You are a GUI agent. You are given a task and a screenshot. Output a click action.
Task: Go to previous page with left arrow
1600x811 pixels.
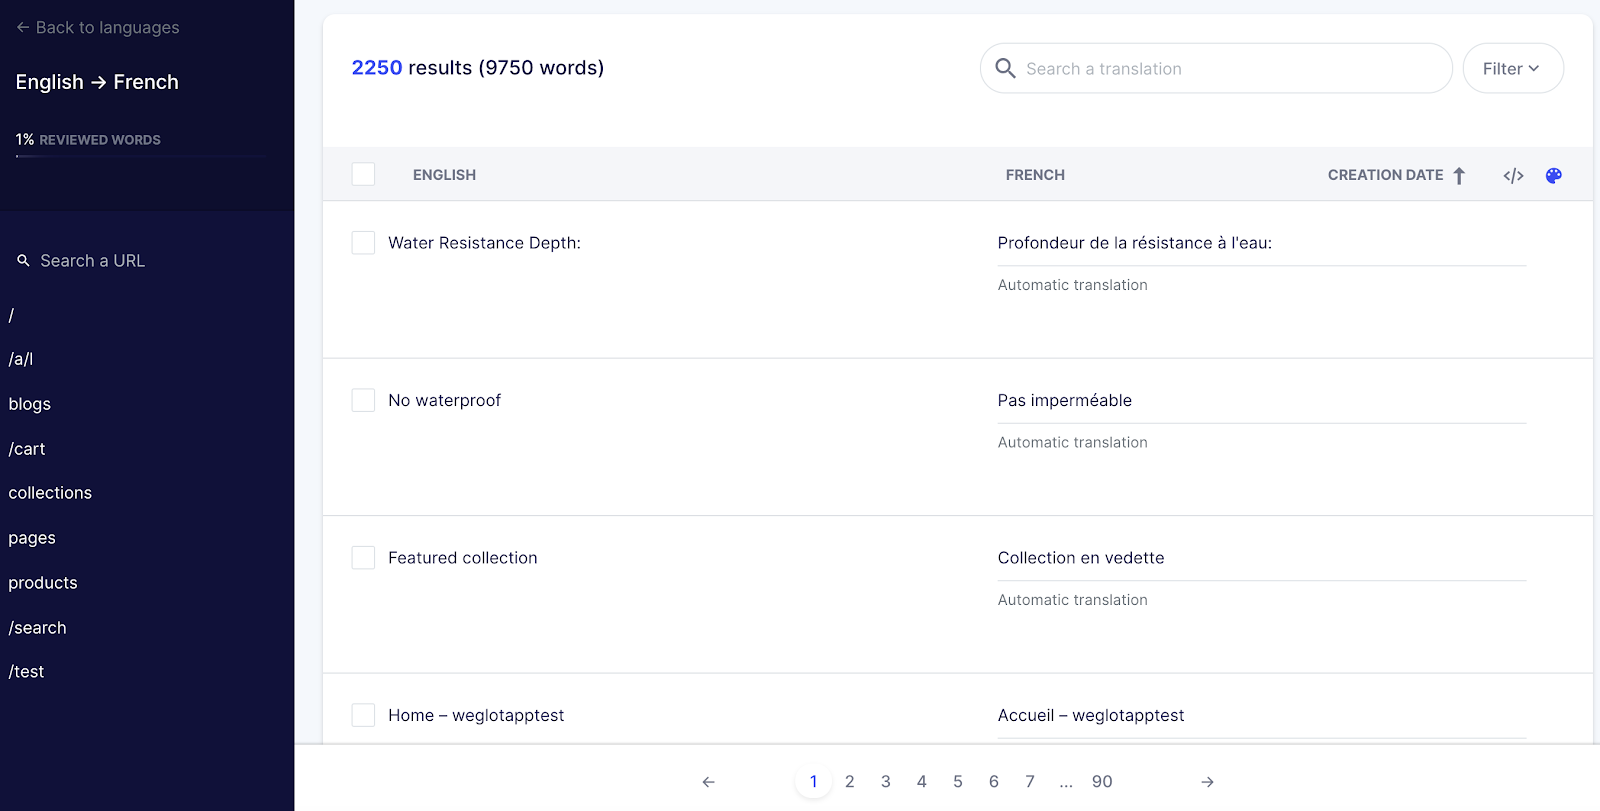708,782
